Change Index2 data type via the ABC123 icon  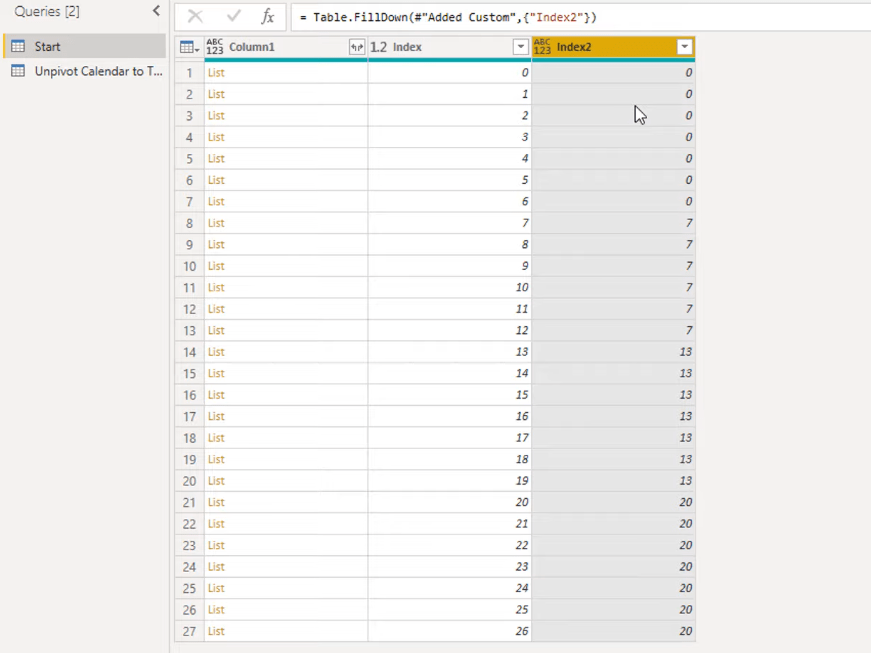click(x=542, y=47)
